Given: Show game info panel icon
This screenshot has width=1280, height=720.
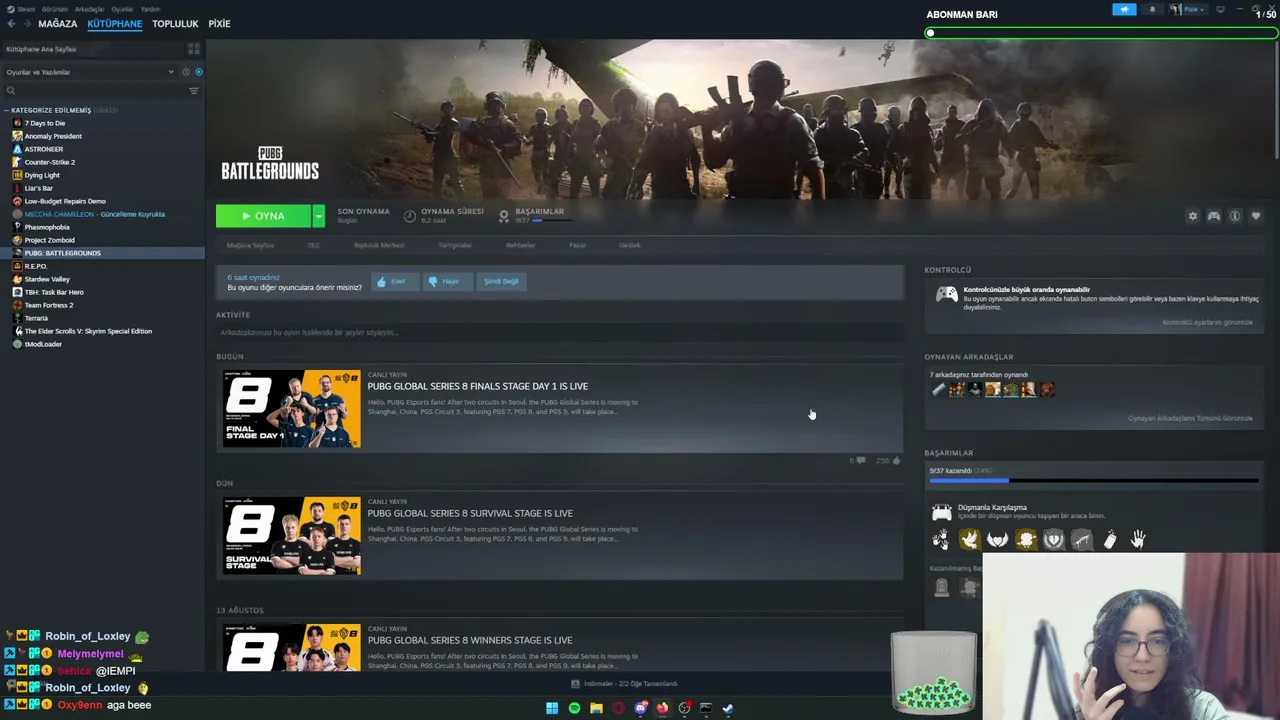Looking at the screenshot, I should pos(1235,216).
